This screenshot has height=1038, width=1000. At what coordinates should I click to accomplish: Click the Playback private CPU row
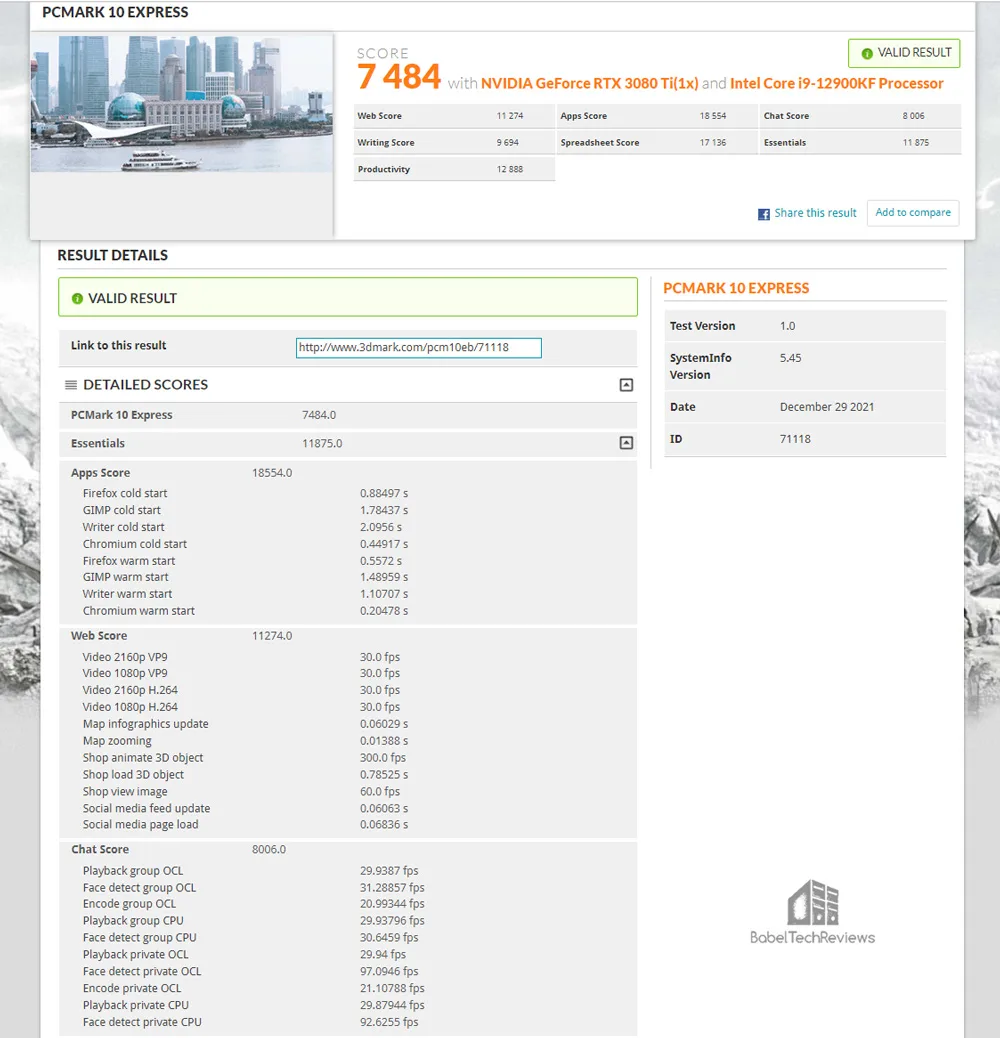coord(348,1006)
